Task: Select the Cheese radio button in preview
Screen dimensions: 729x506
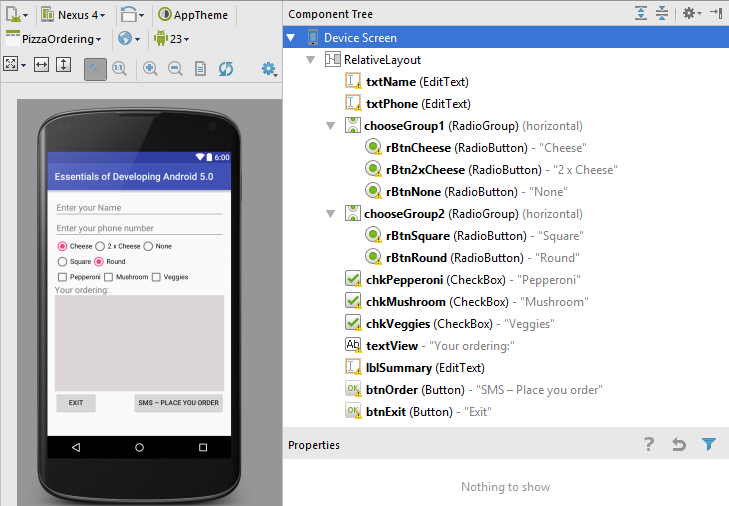Action: click(x=74, y=246)
